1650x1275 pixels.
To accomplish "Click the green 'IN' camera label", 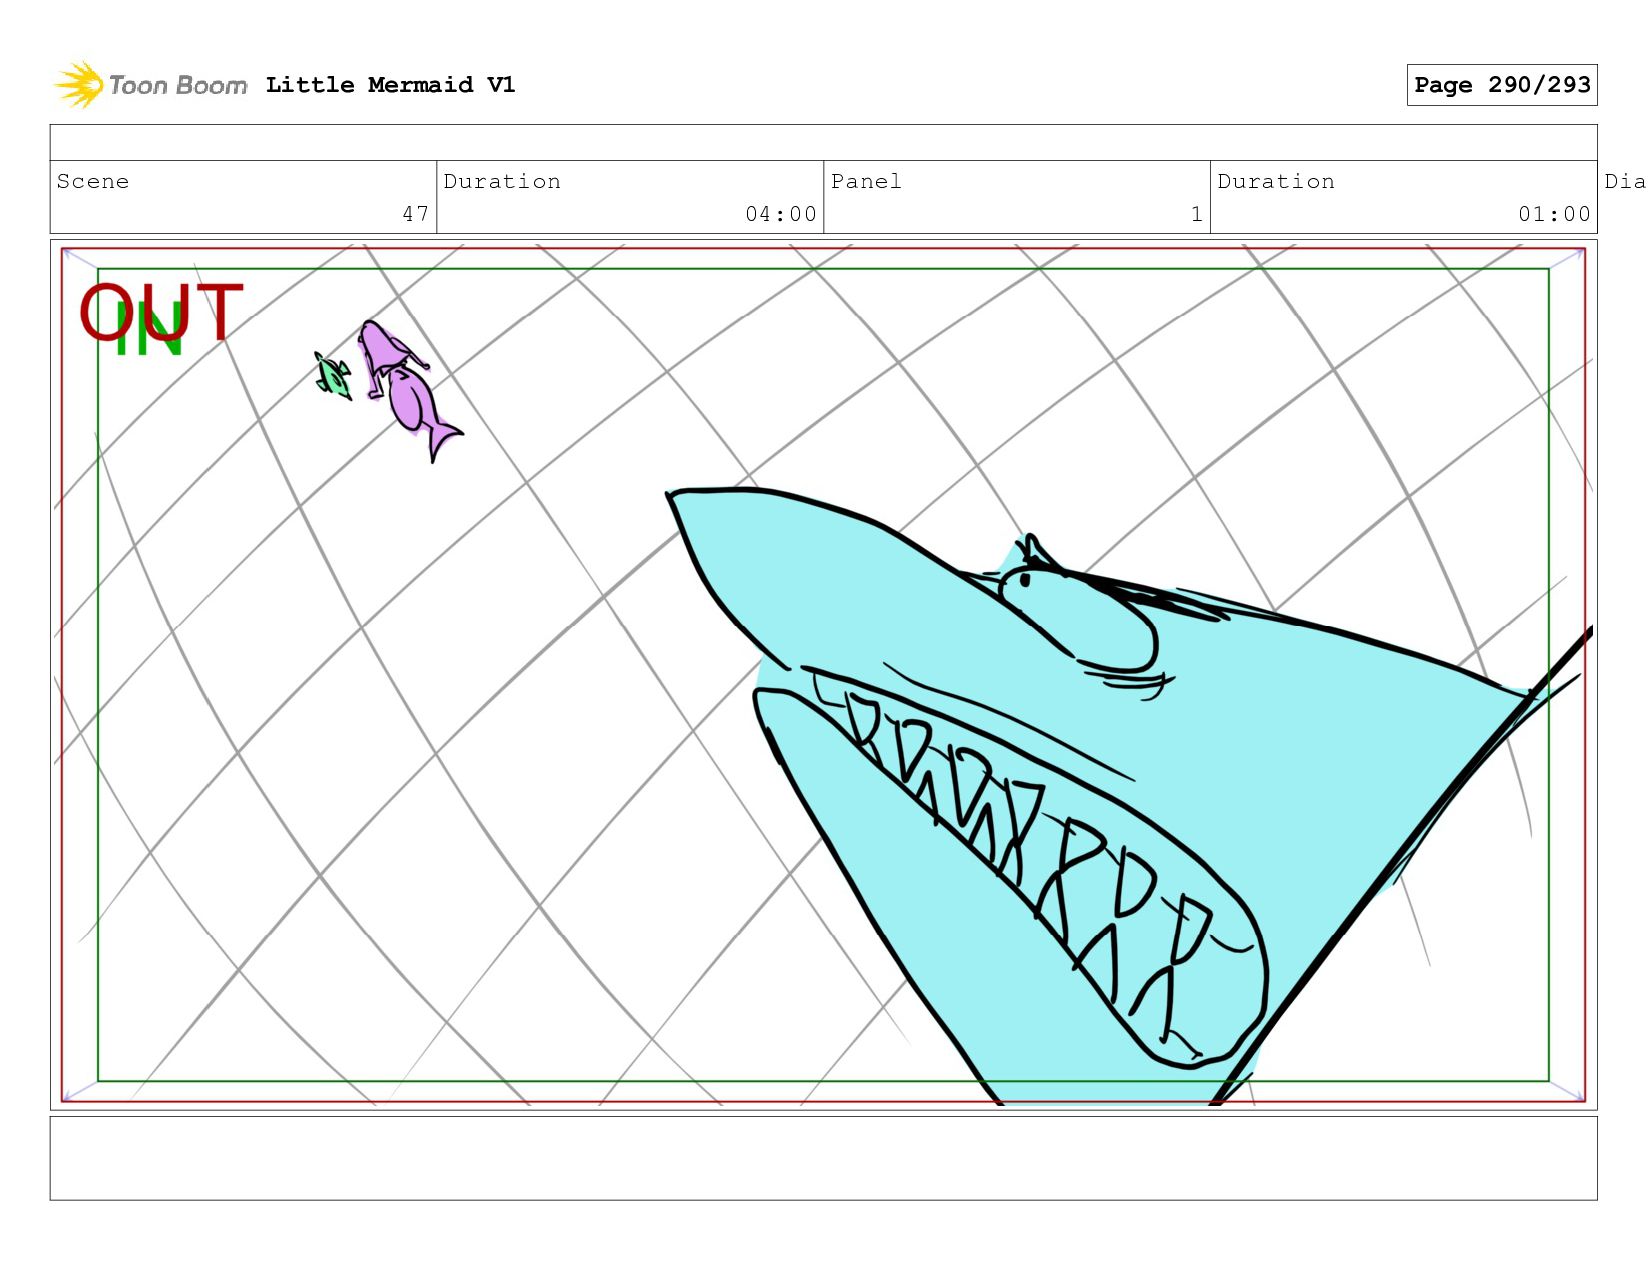I will 150,329.
